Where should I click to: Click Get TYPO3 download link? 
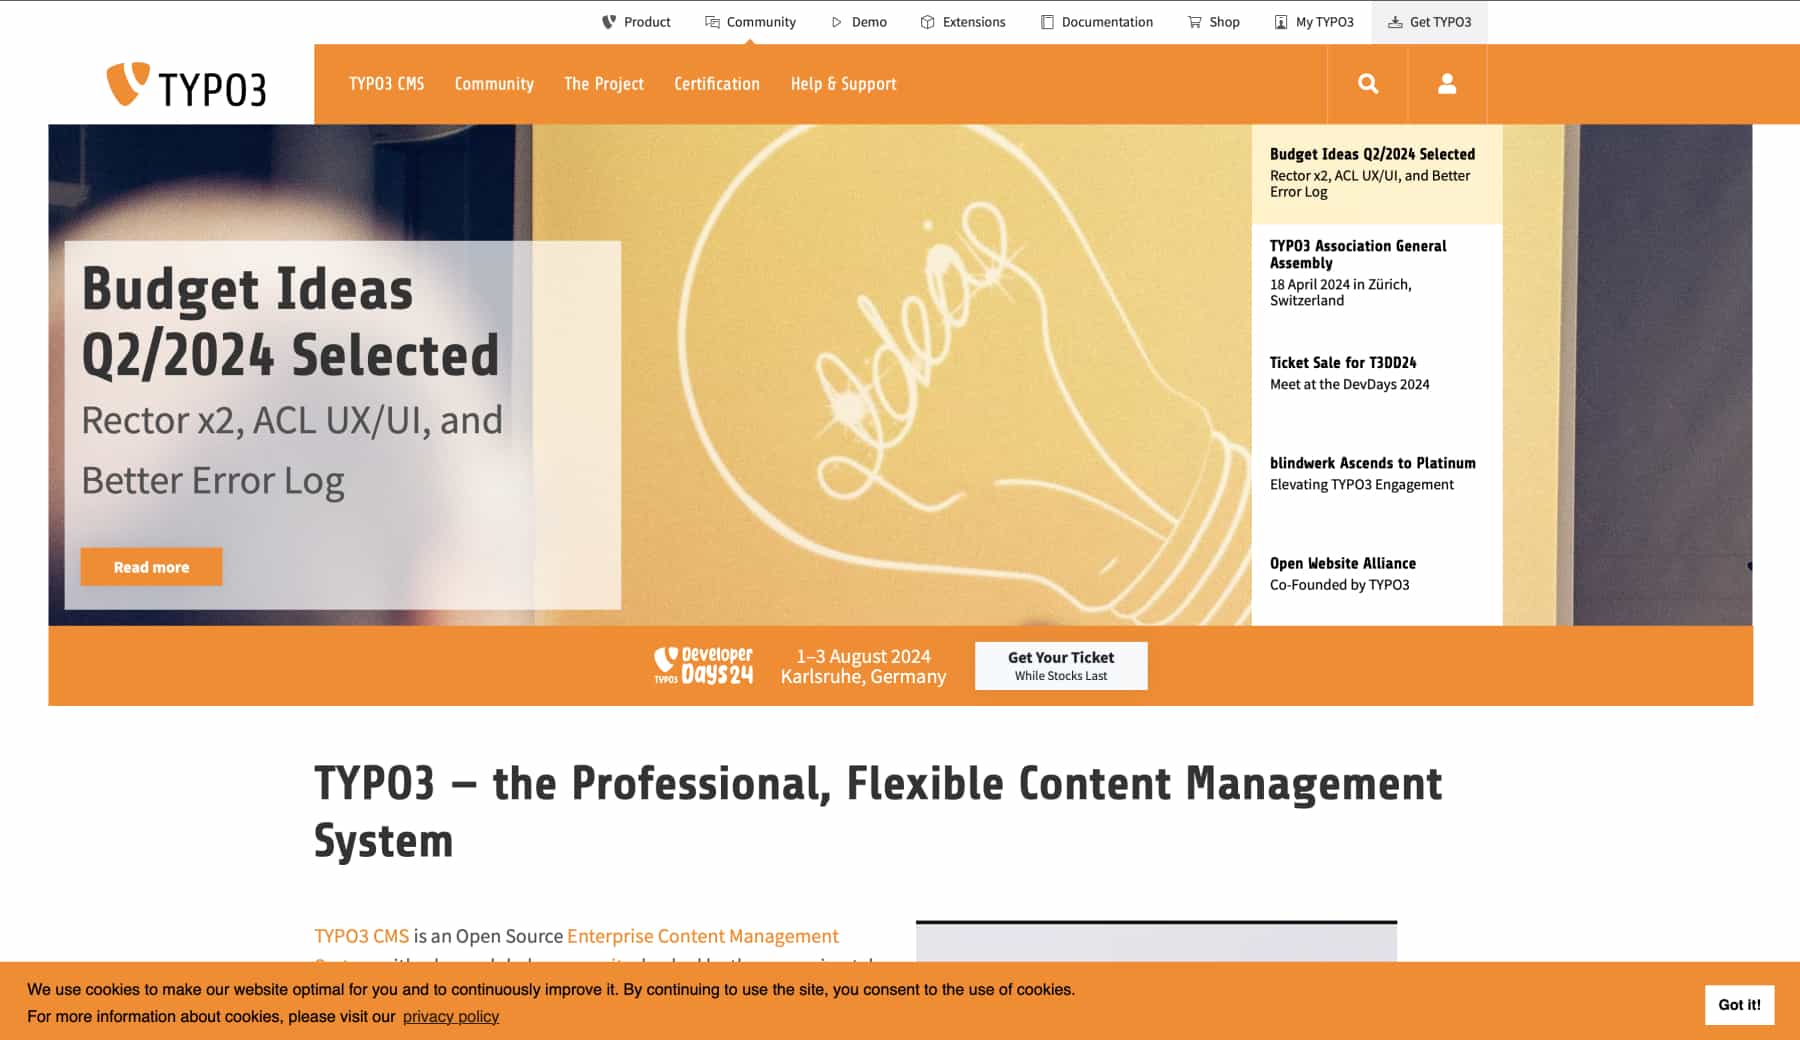pos(1429,22)
